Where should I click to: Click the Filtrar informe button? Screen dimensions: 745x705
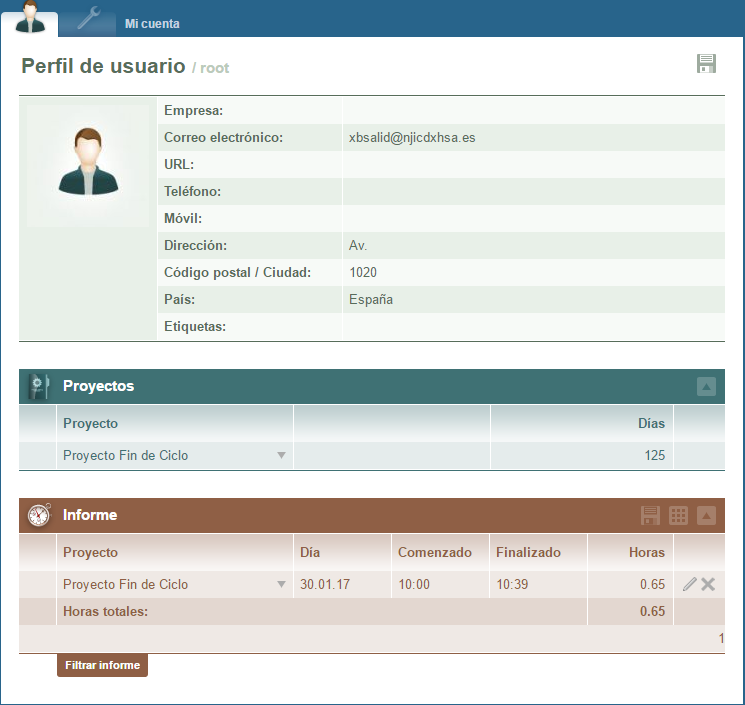coord(102,665)
